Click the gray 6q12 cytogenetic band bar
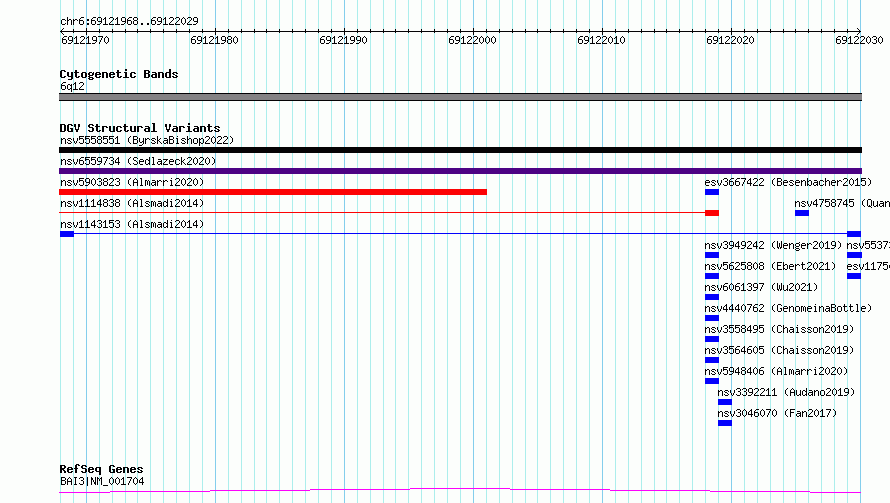 tap(460, 97)
